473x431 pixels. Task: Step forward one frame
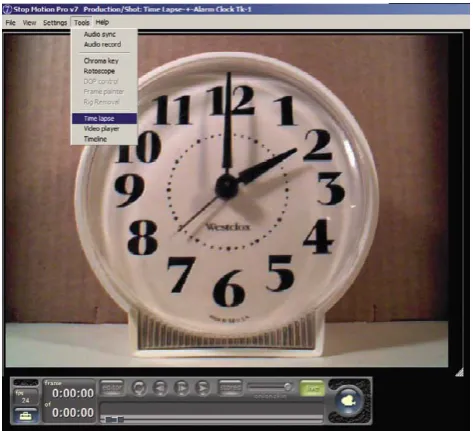pos(182,388)
